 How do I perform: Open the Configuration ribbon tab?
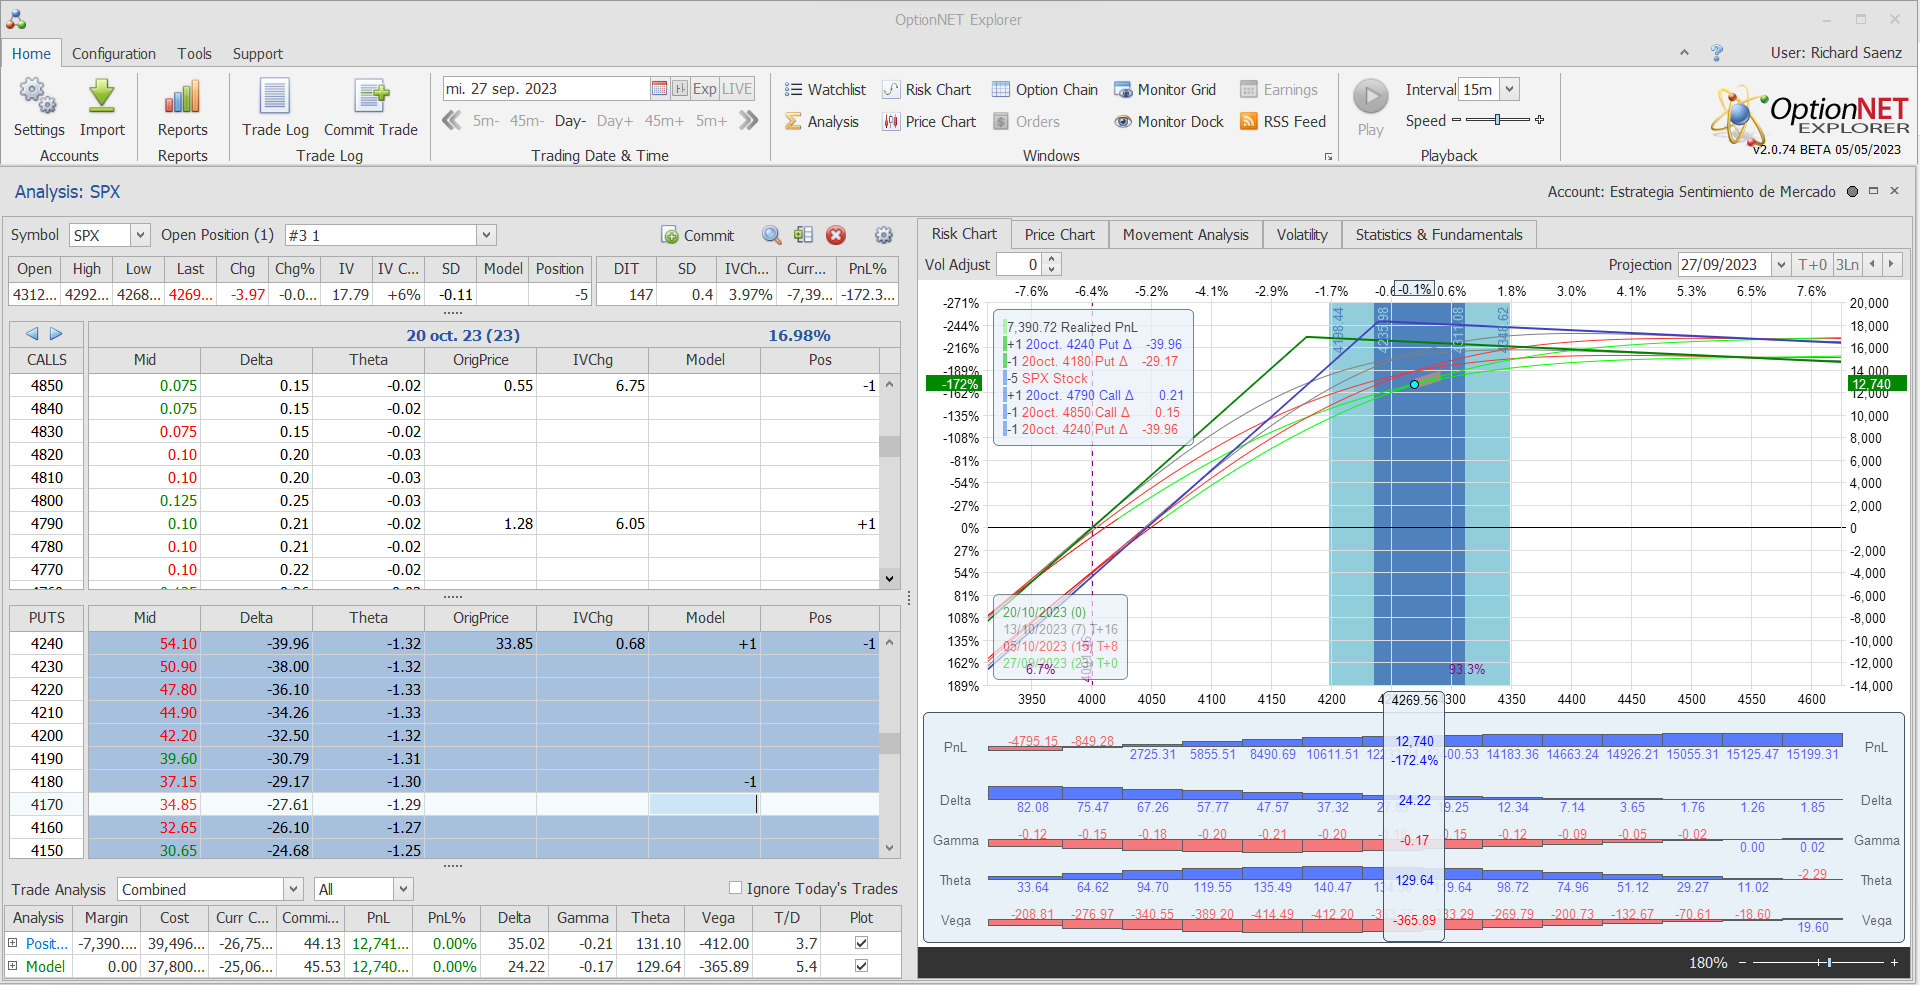pos(114,54)
